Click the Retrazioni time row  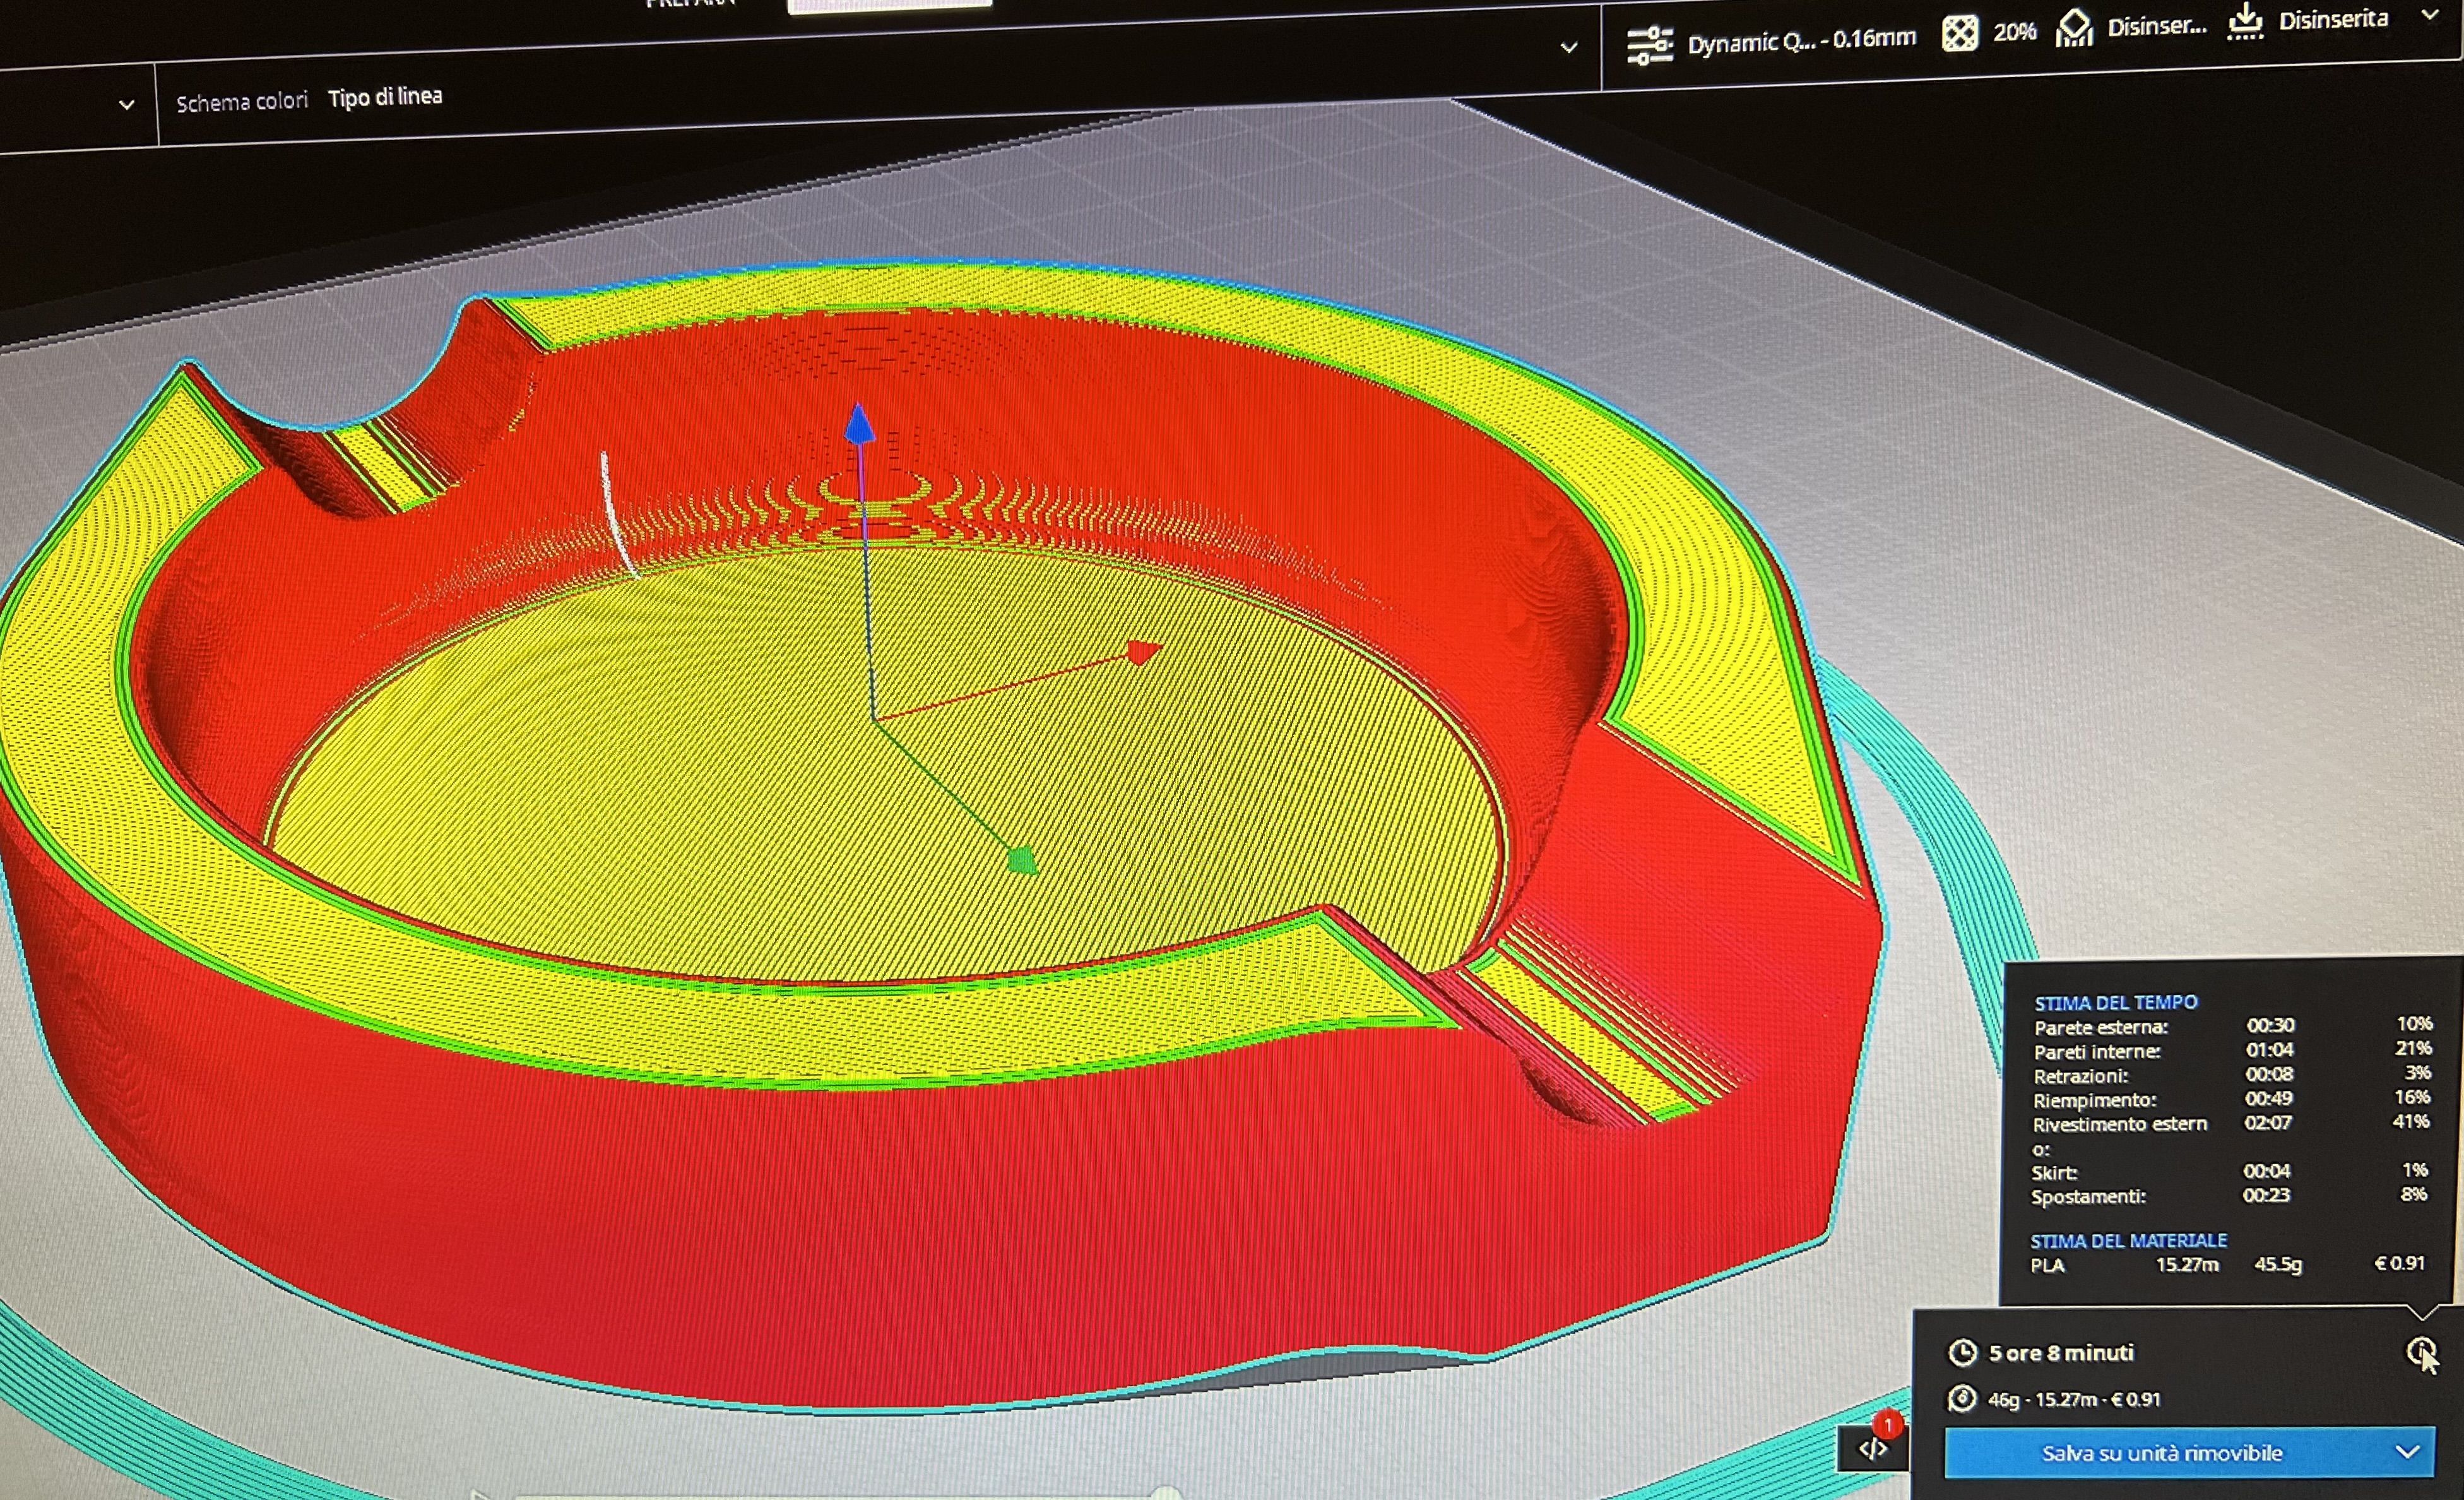(2232, 1075)
